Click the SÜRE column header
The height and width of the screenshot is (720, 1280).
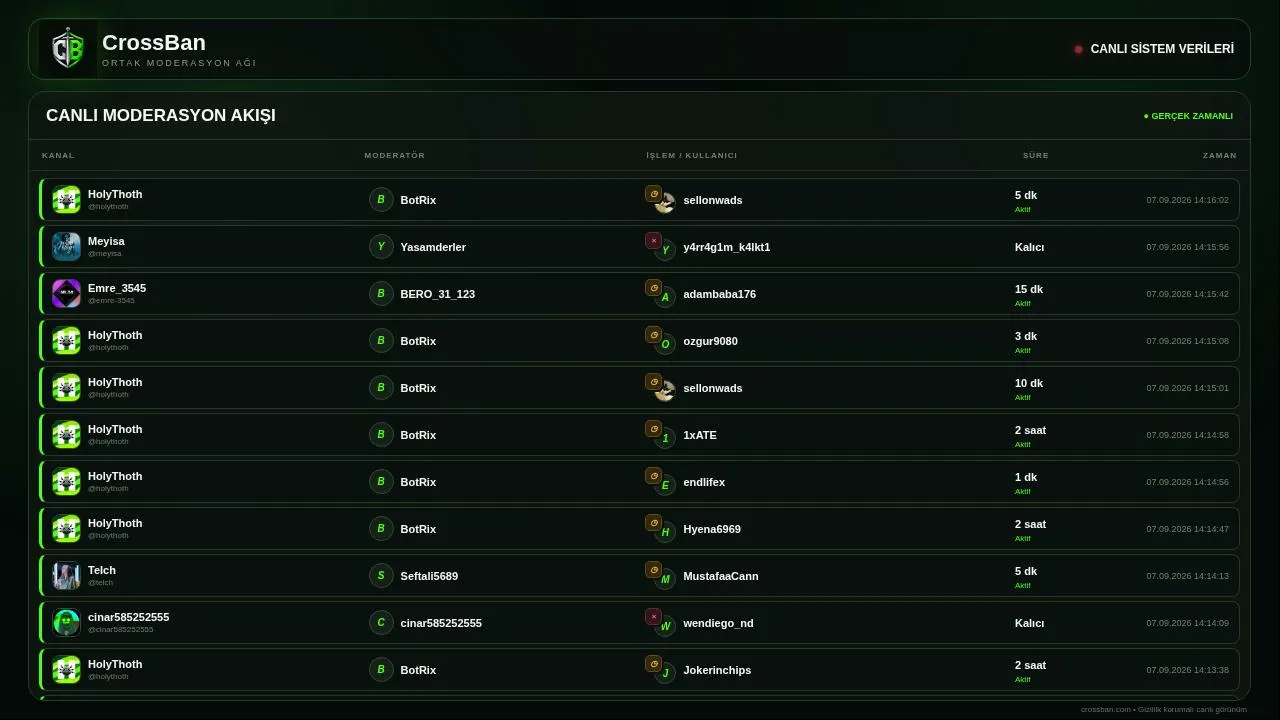coord(1036,155)
